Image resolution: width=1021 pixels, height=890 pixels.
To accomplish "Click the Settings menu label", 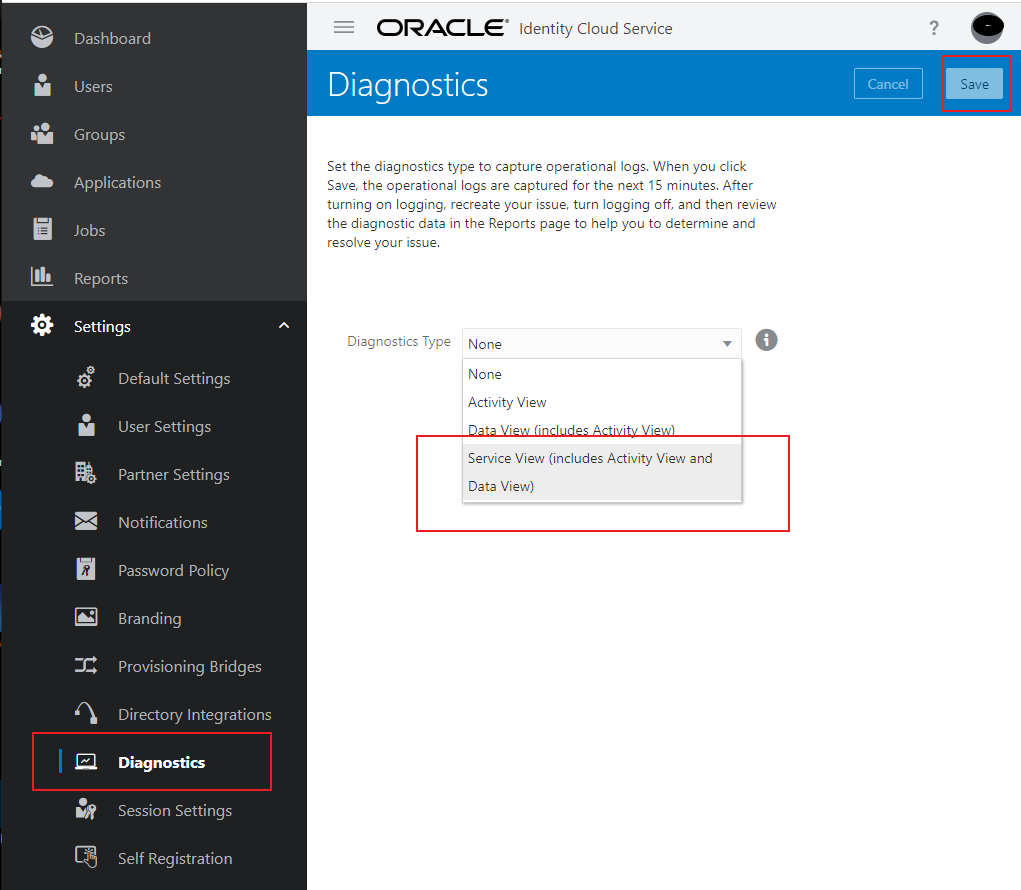I will [102, 327].
